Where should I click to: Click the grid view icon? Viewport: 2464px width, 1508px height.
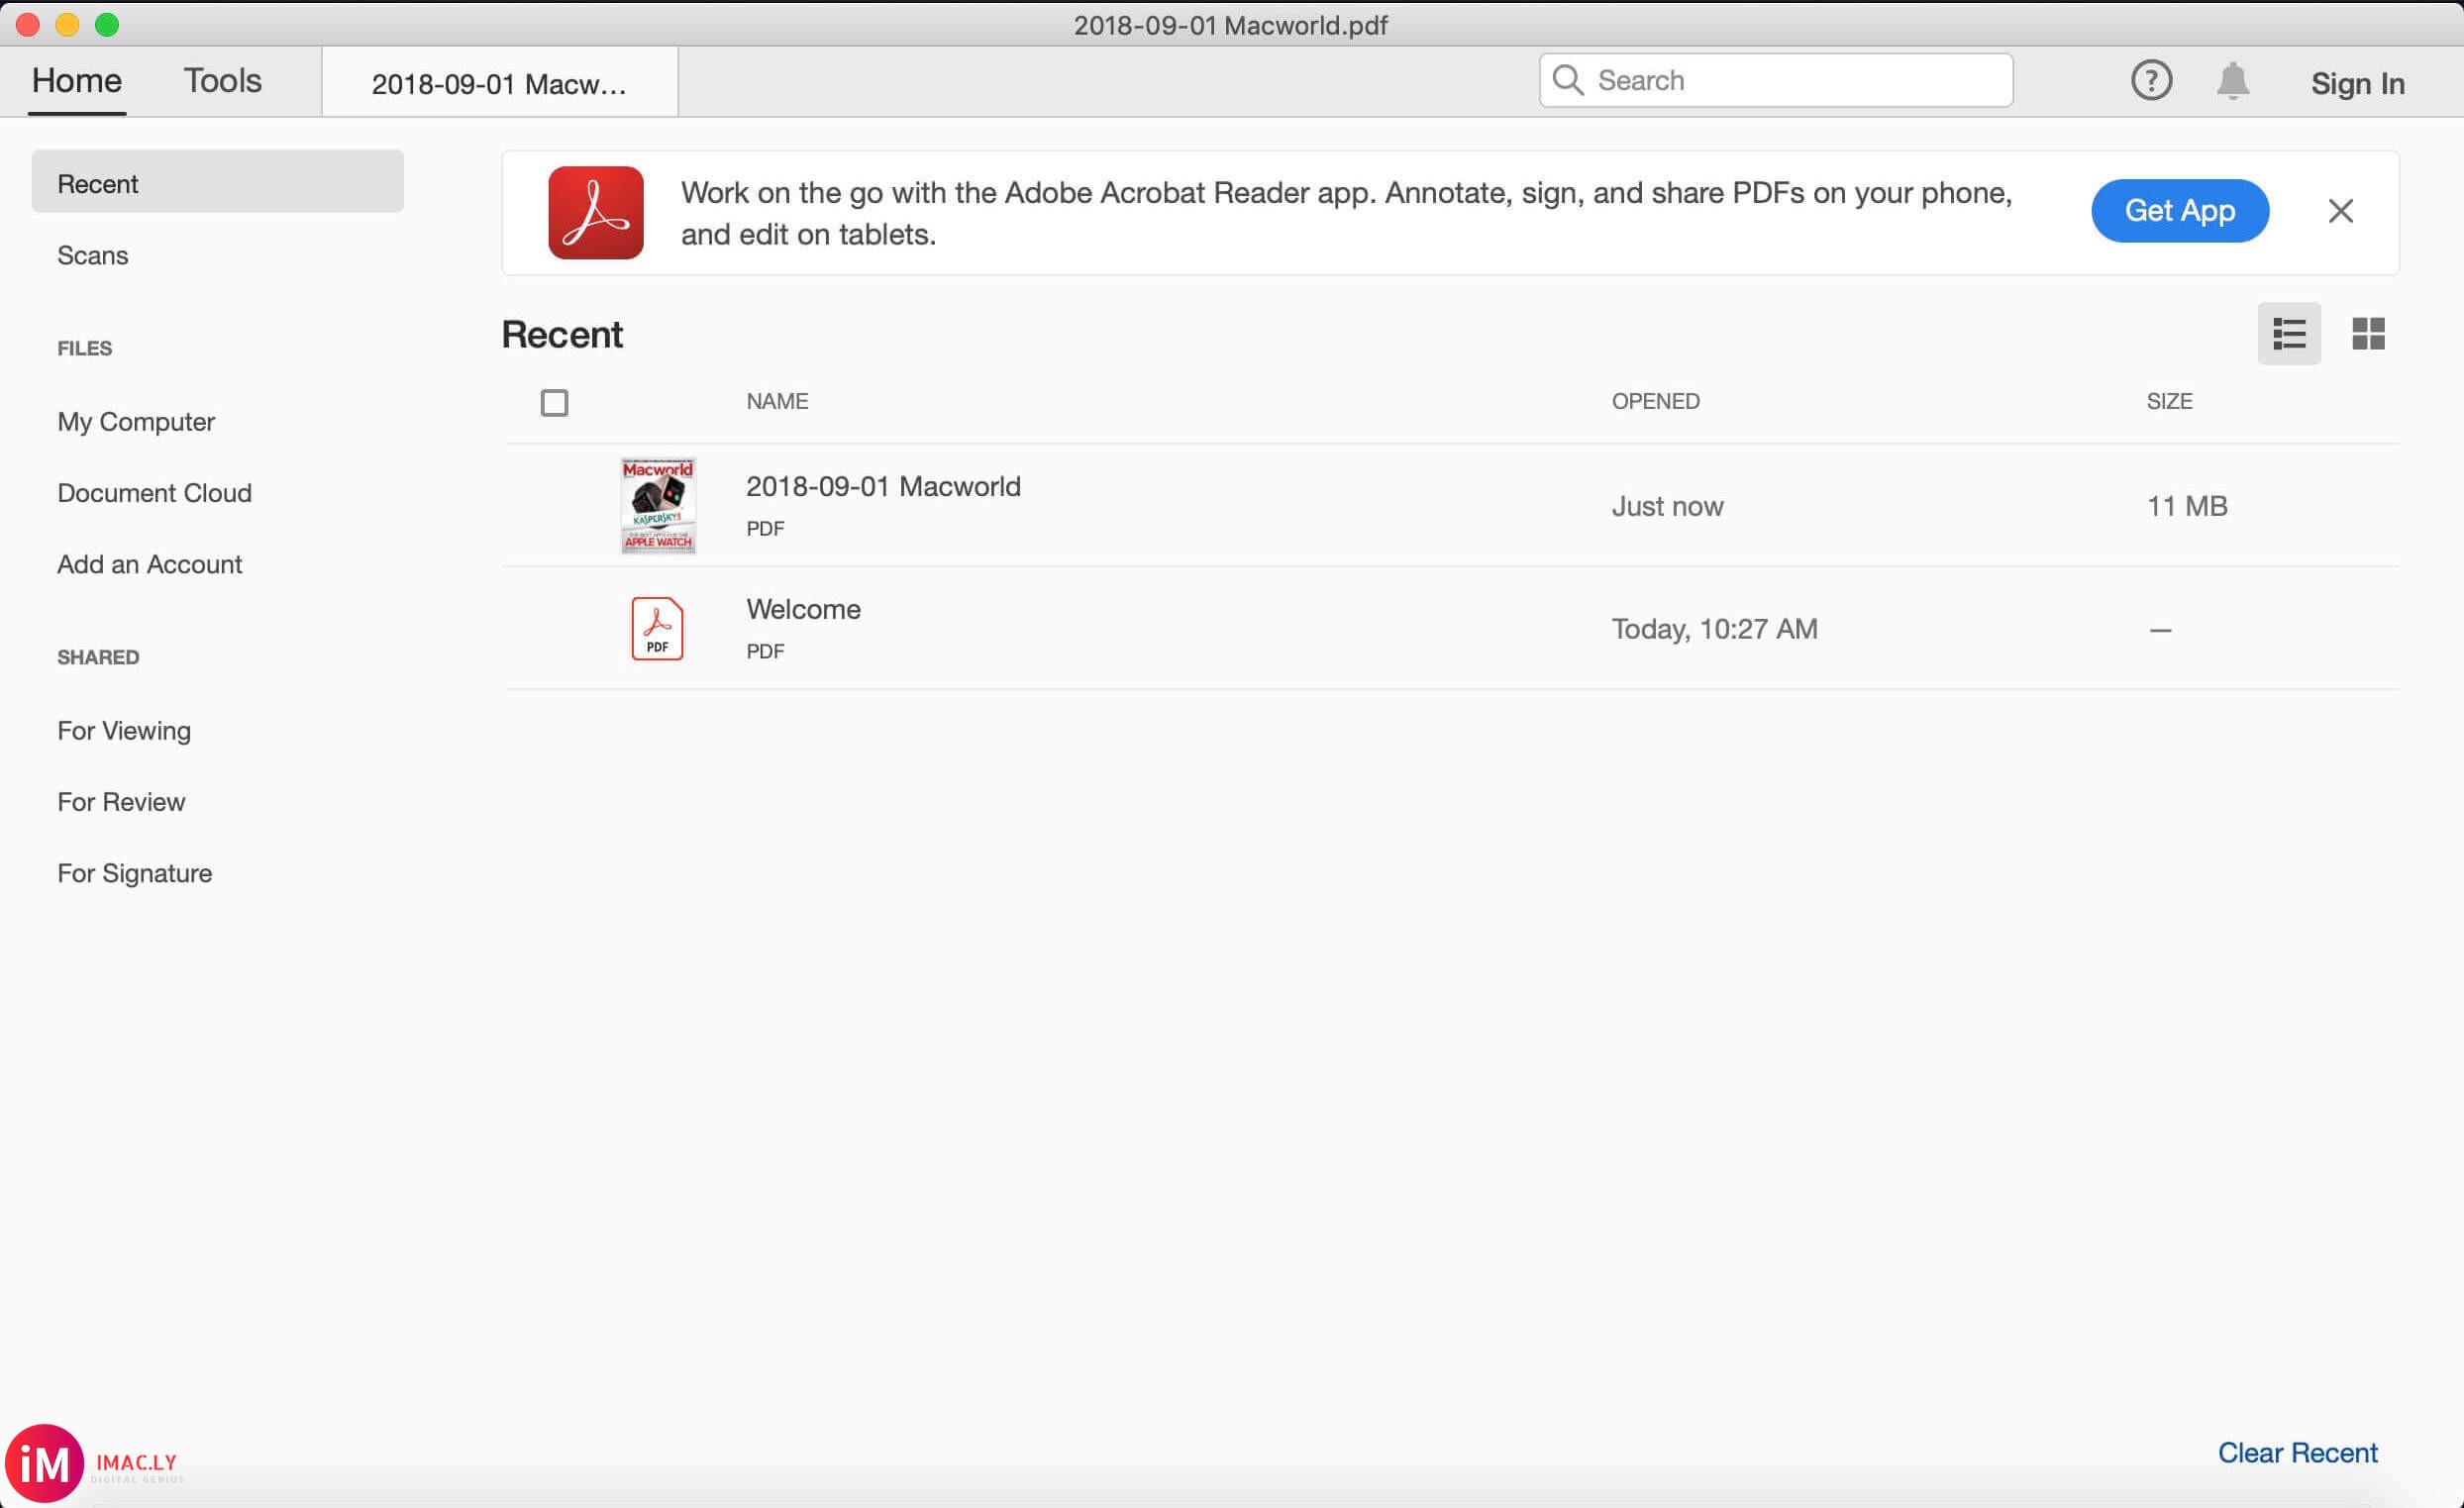click(x=2367, y=333)
